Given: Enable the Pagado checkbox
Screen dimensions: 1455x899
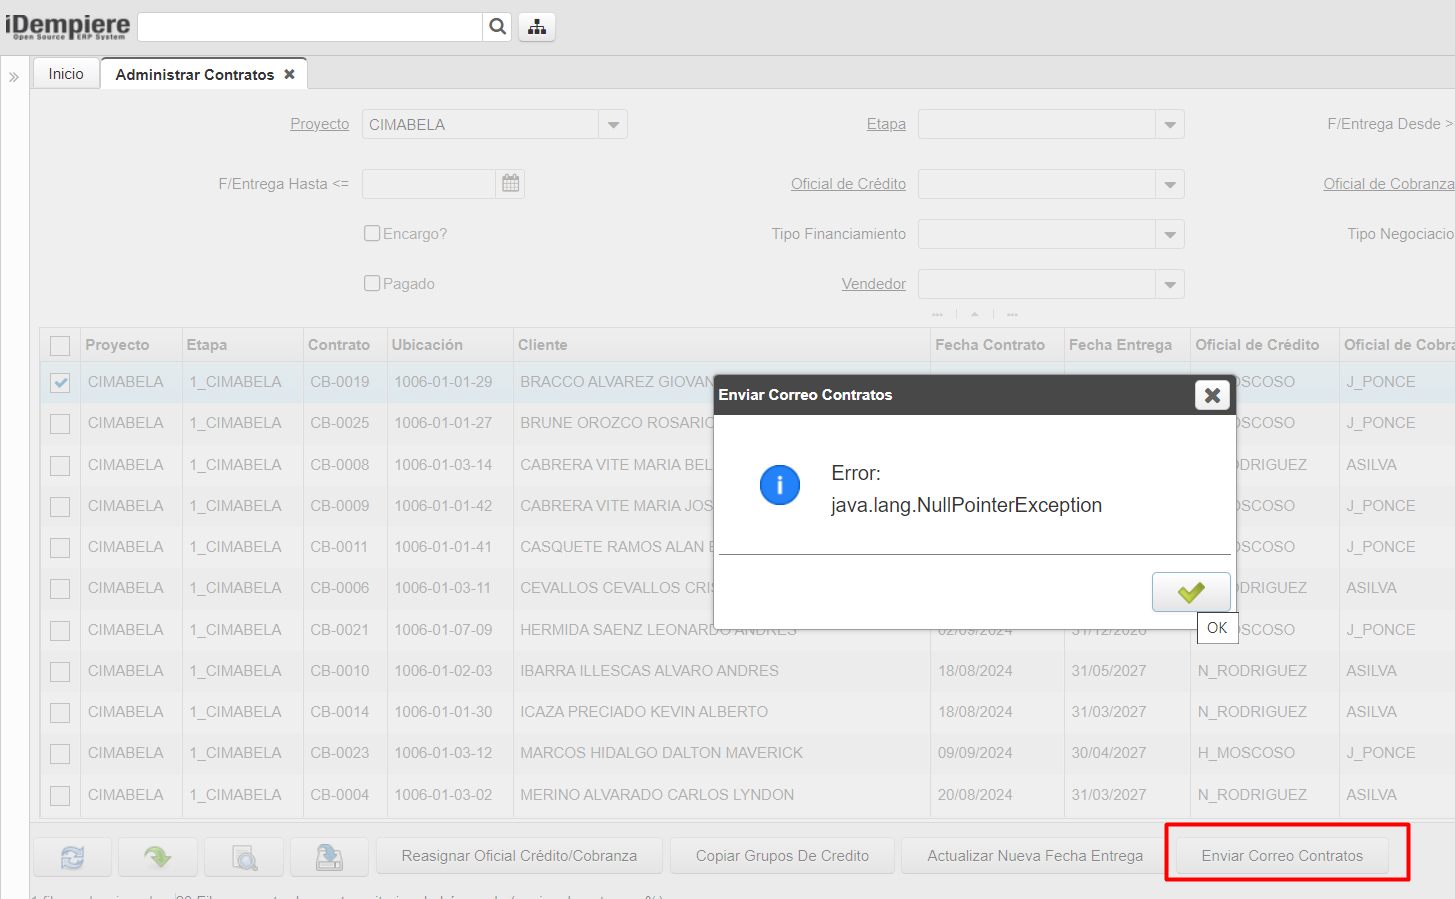Looking at the screenshot, I should pos(372,284).
